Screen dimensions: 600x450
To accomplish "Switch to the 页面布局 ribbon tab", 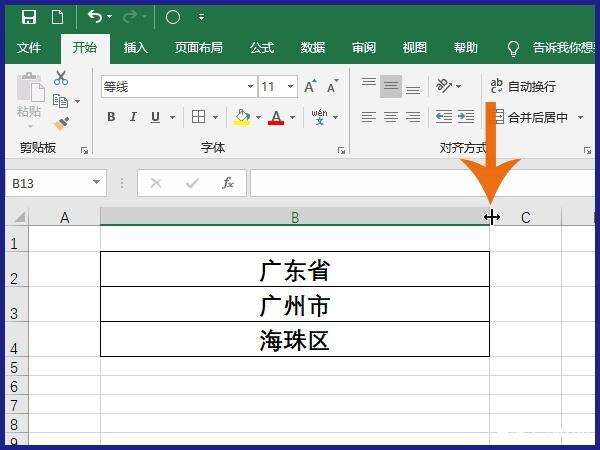I will pyautogui.click(x=199, y=48).
